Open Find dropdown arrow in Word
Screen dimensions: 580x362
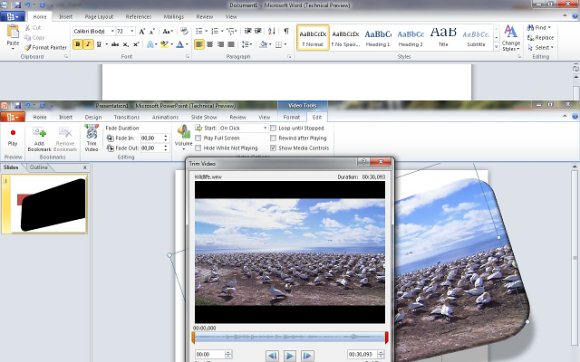click(549, 28)
